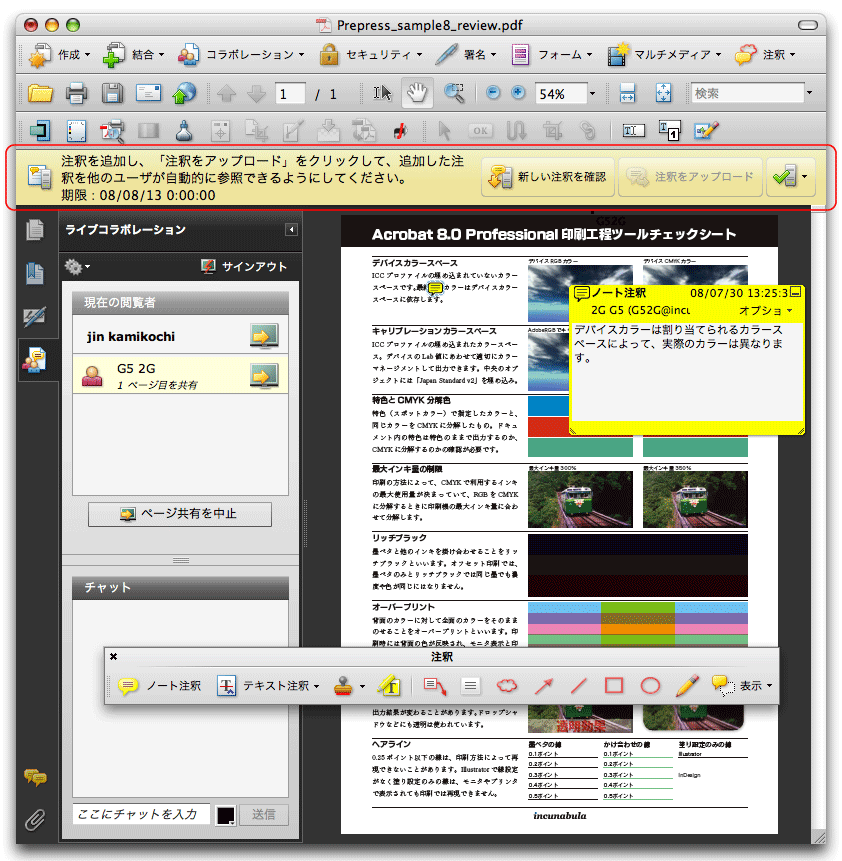Open the 署名 (Sign) menu
The width and height of the screenshot is (842, 861).
point(466,55)
